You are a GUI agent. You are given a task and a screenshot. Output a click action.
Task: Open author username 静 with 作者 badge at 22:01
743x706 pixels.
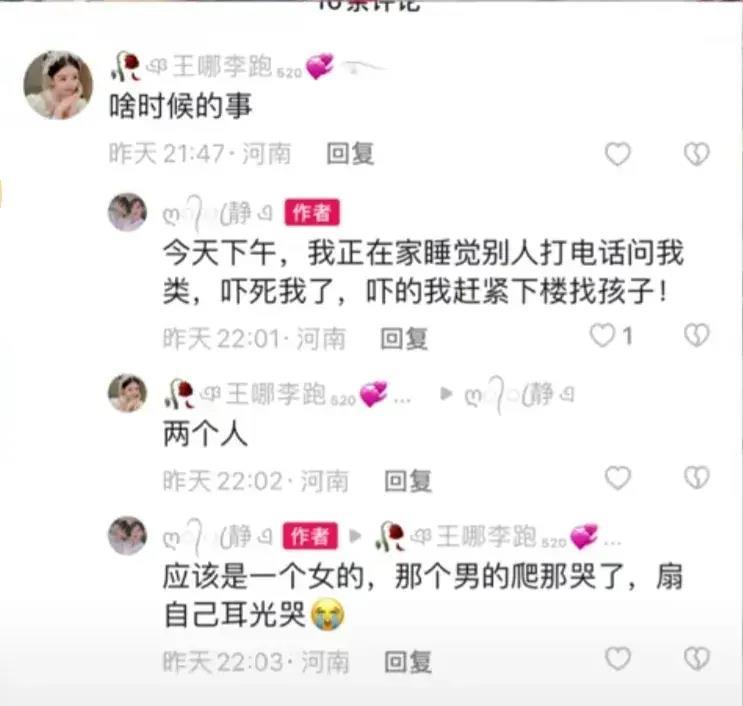218,212
